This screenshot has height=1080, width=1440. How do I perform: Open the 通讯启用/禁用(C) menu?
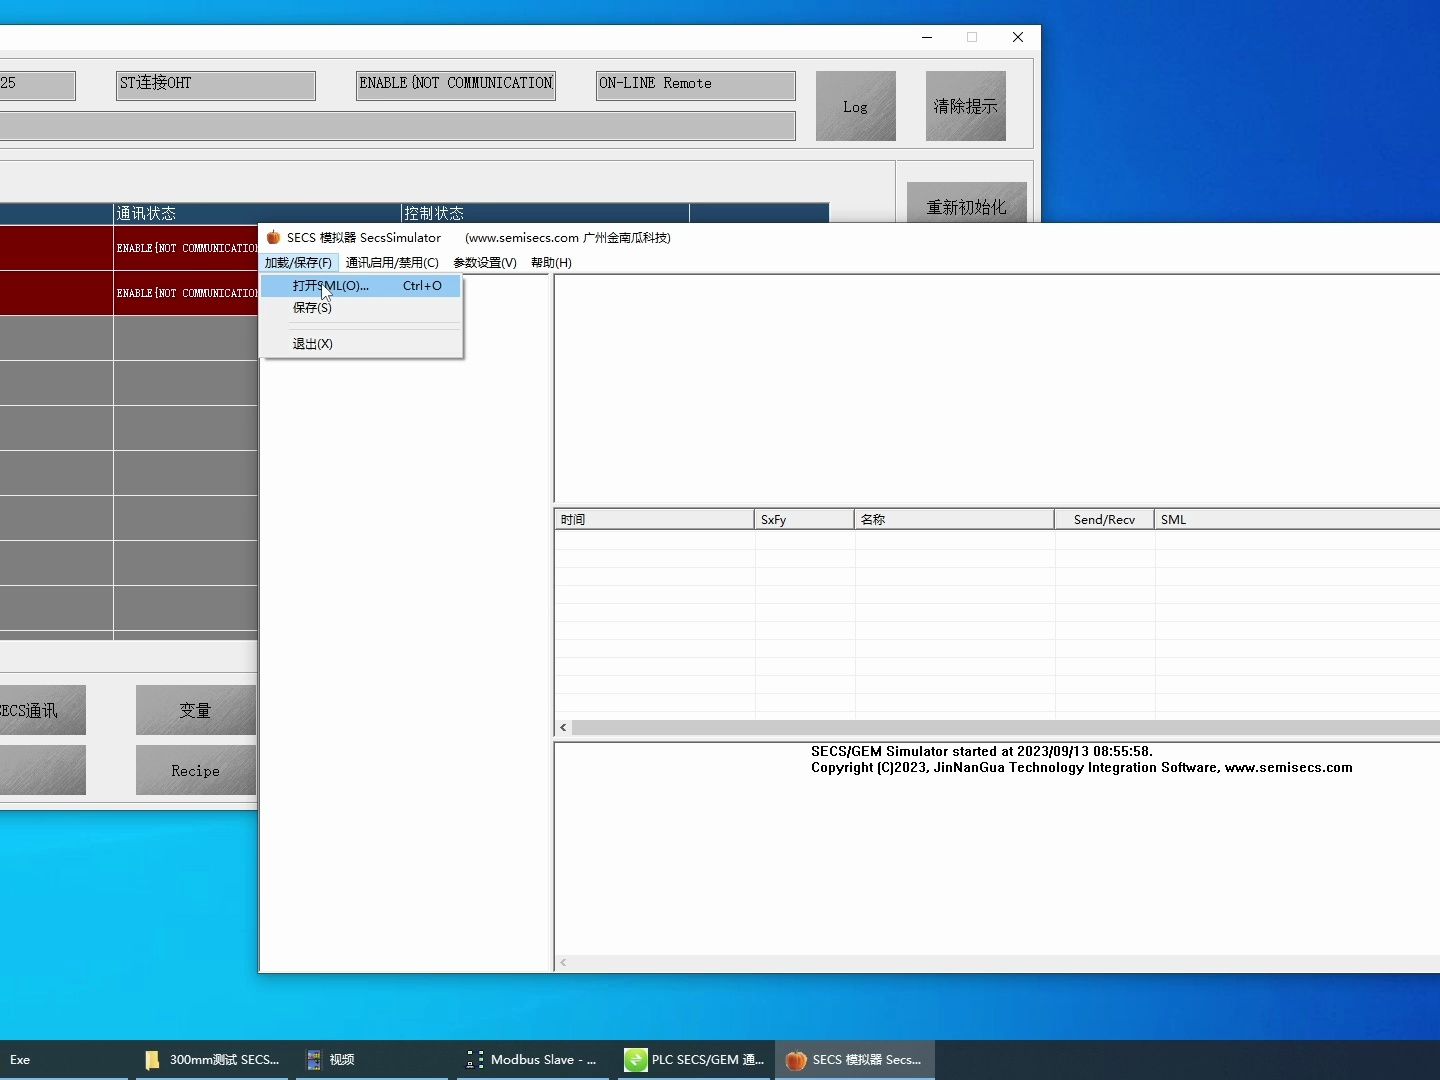pyautogui.click(x=392, y=263)
